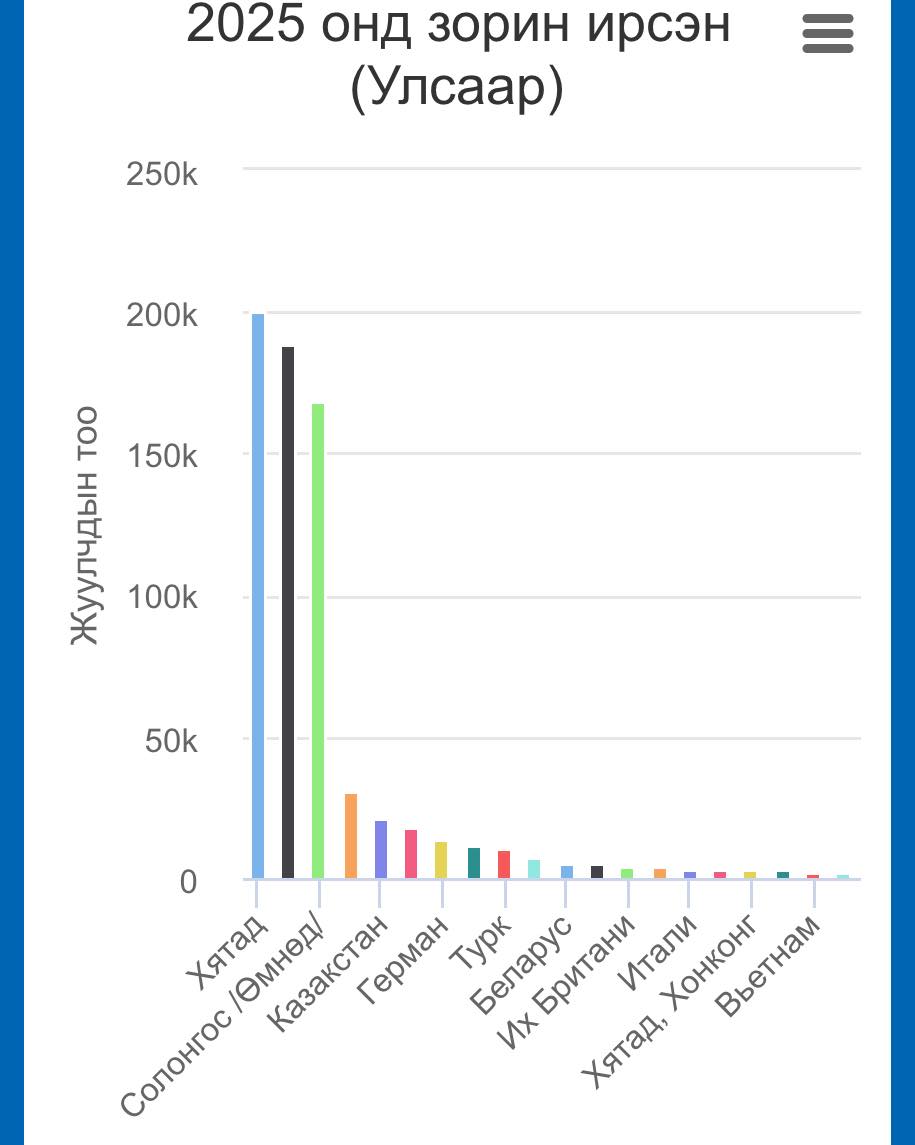
Task: Click the red Турк bar
Action: (x=504, y=865)
